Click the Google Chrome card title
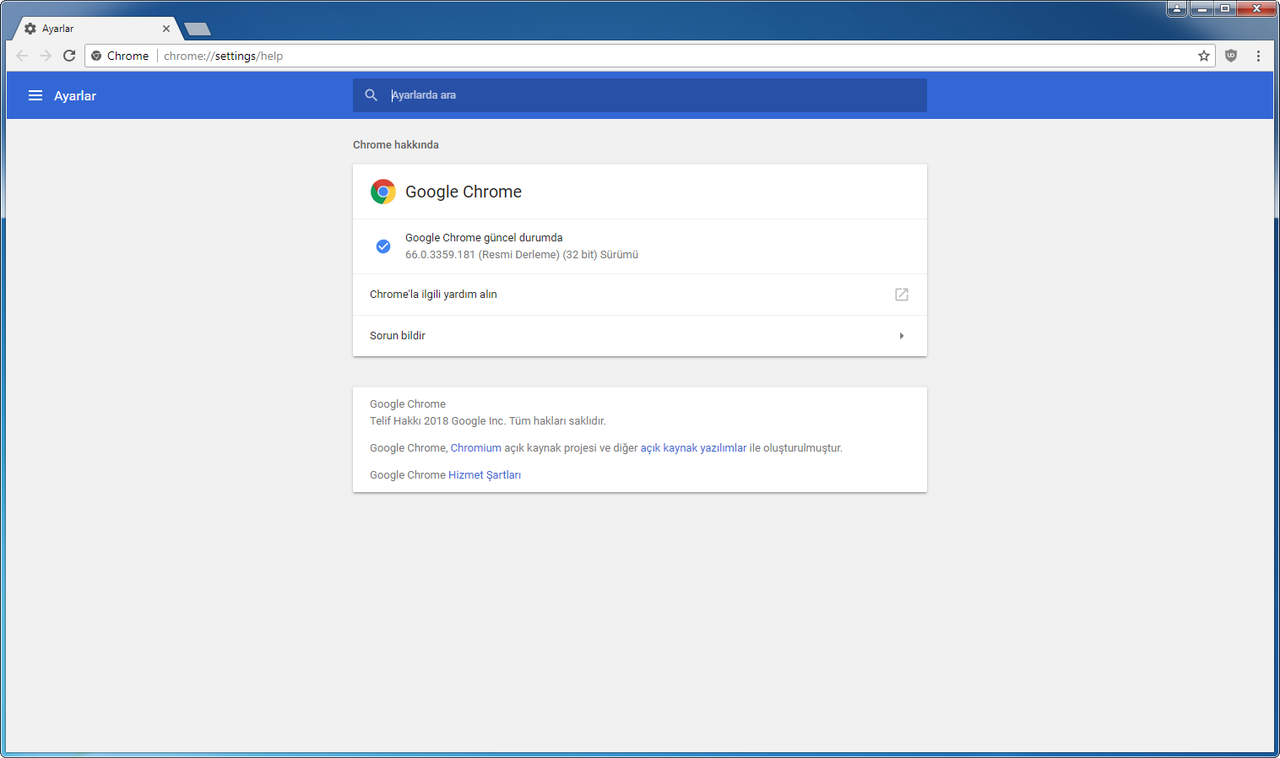The height and width of the screenshot is (758, 1280). coord(463,192)
